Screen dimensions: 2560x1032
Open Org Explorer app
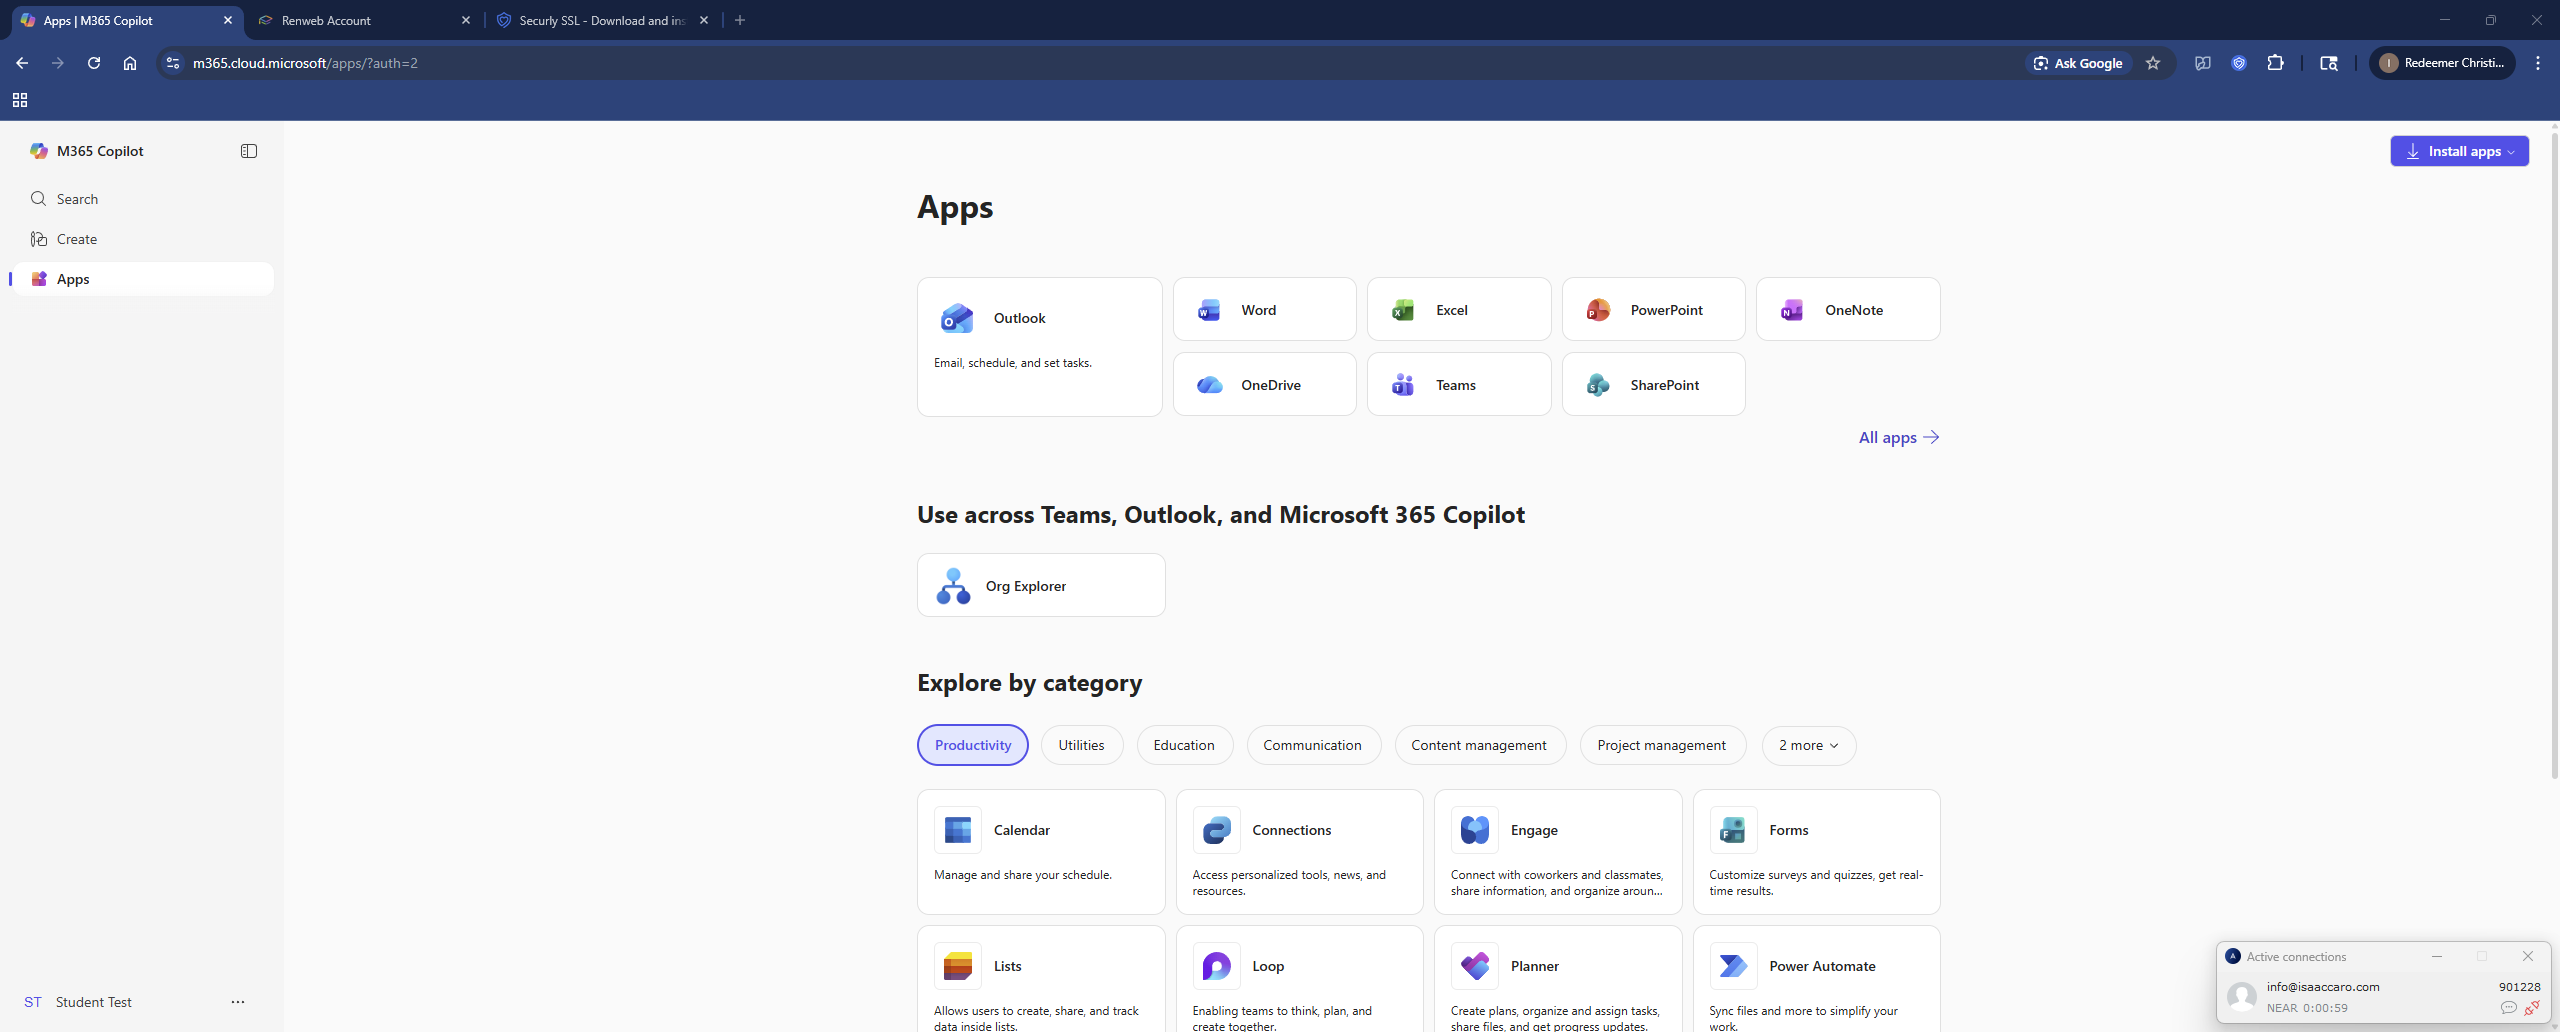tap(1041, 585)
